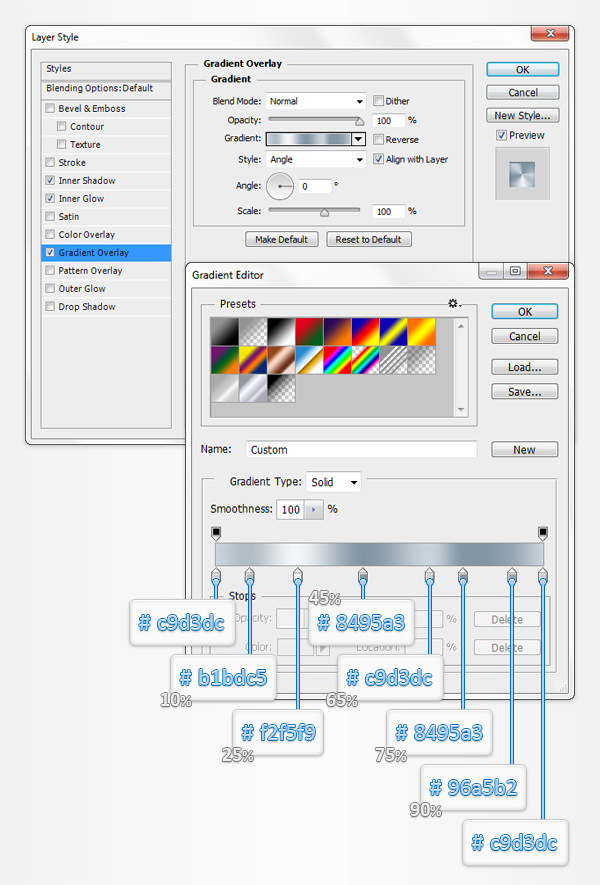Enable the Dither checkbox
This screenshot has width=600, height=885.
tap(379, 101)
